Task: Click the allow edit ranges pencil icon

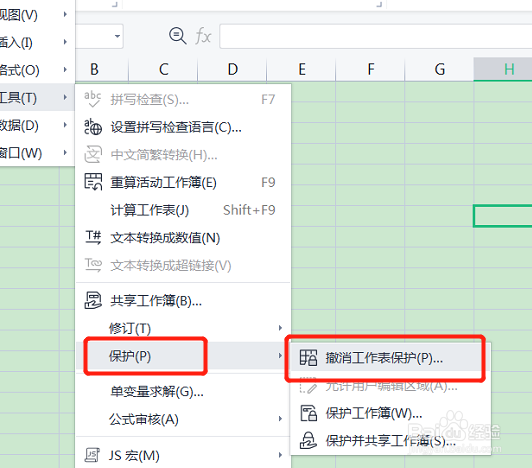Action: click(308, 386)
